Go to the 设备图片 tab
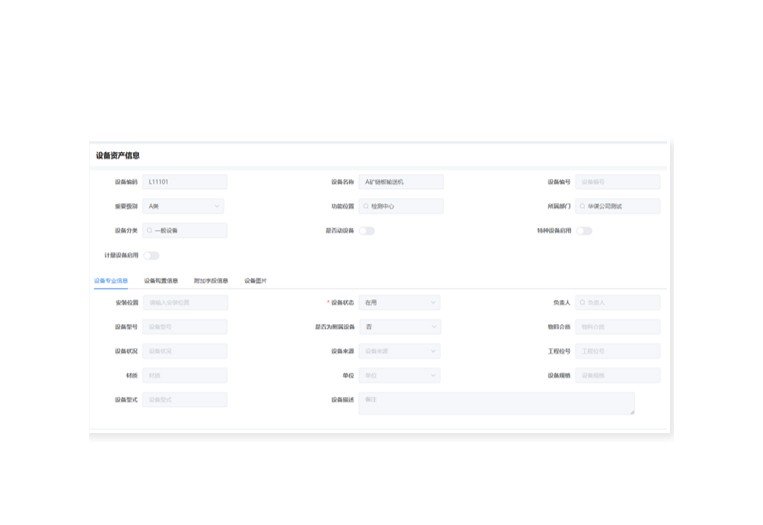The image size is (763, 525). pyautogui.click(x=255, y=281)
